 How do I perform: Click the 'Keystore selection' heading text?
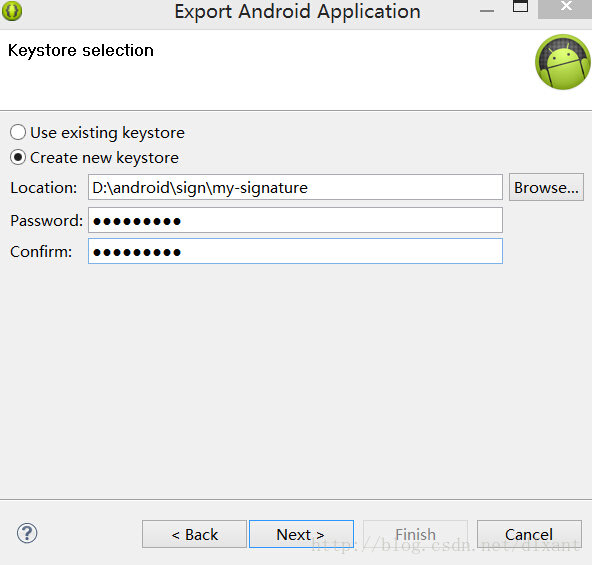81,51
